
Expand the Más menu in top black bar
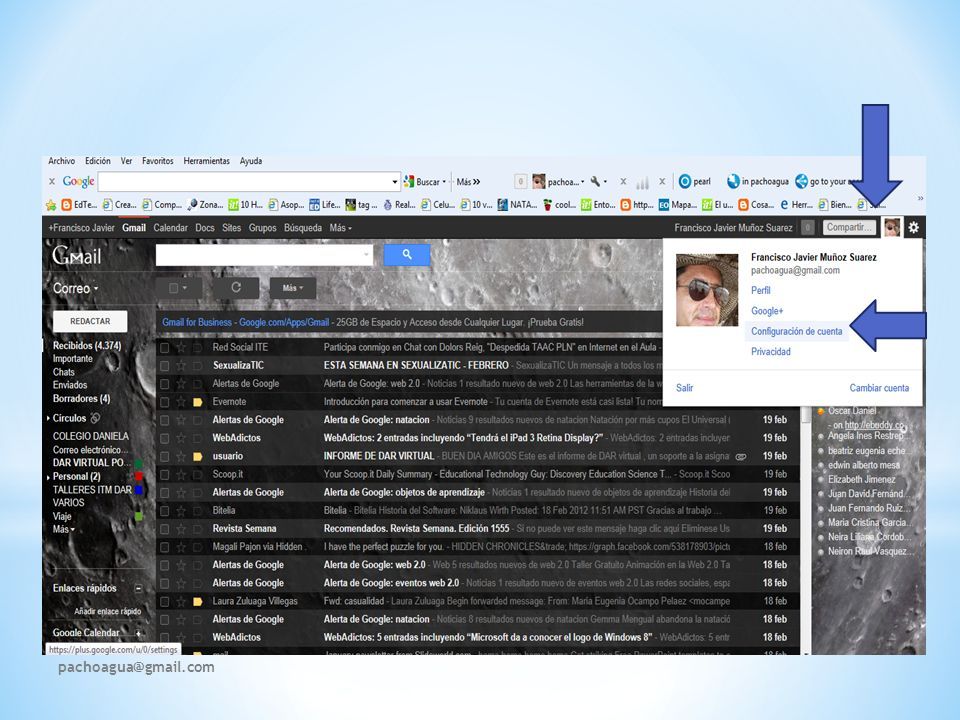340,228
